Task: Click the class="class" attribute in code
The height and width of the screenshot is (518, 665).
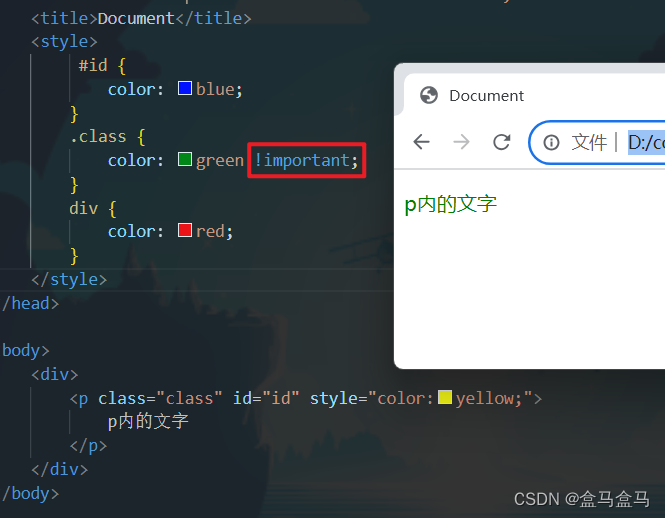Action: point(160,398)
